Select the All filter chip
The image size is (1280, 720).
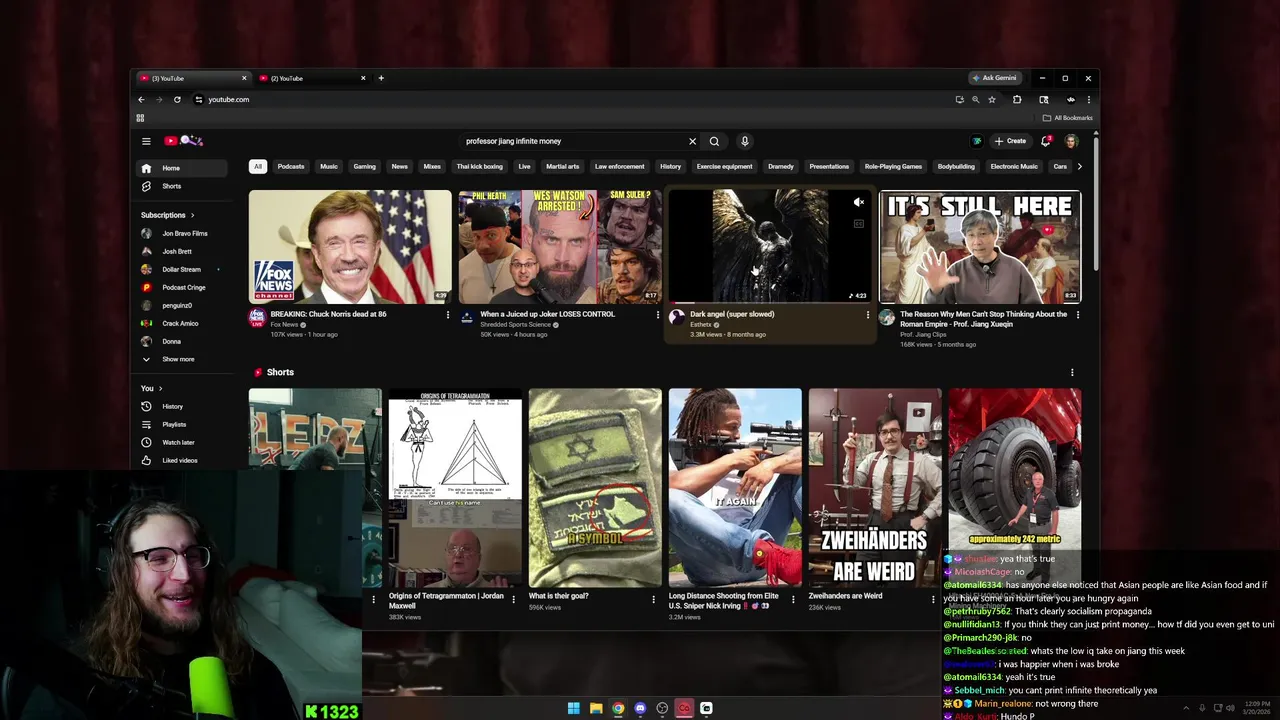tap(258, 167)
